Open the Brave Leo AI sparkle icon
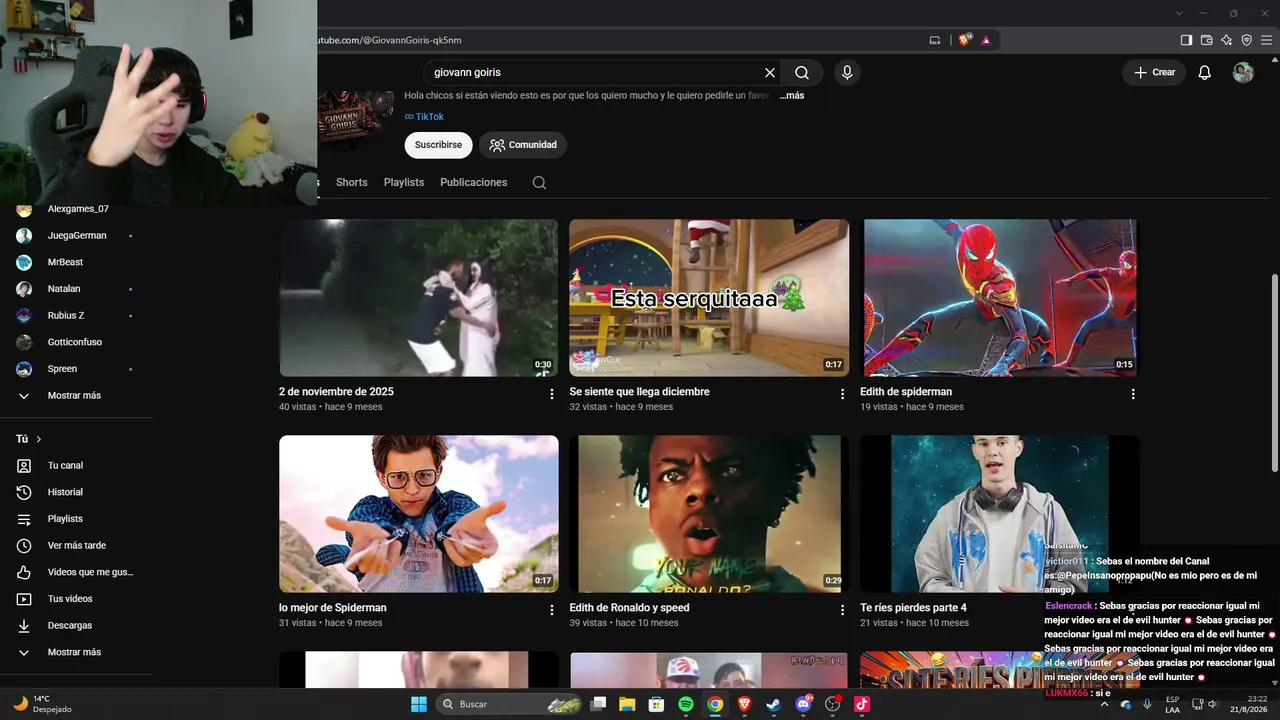The image size is (1280, 720). coord(1226,40)
